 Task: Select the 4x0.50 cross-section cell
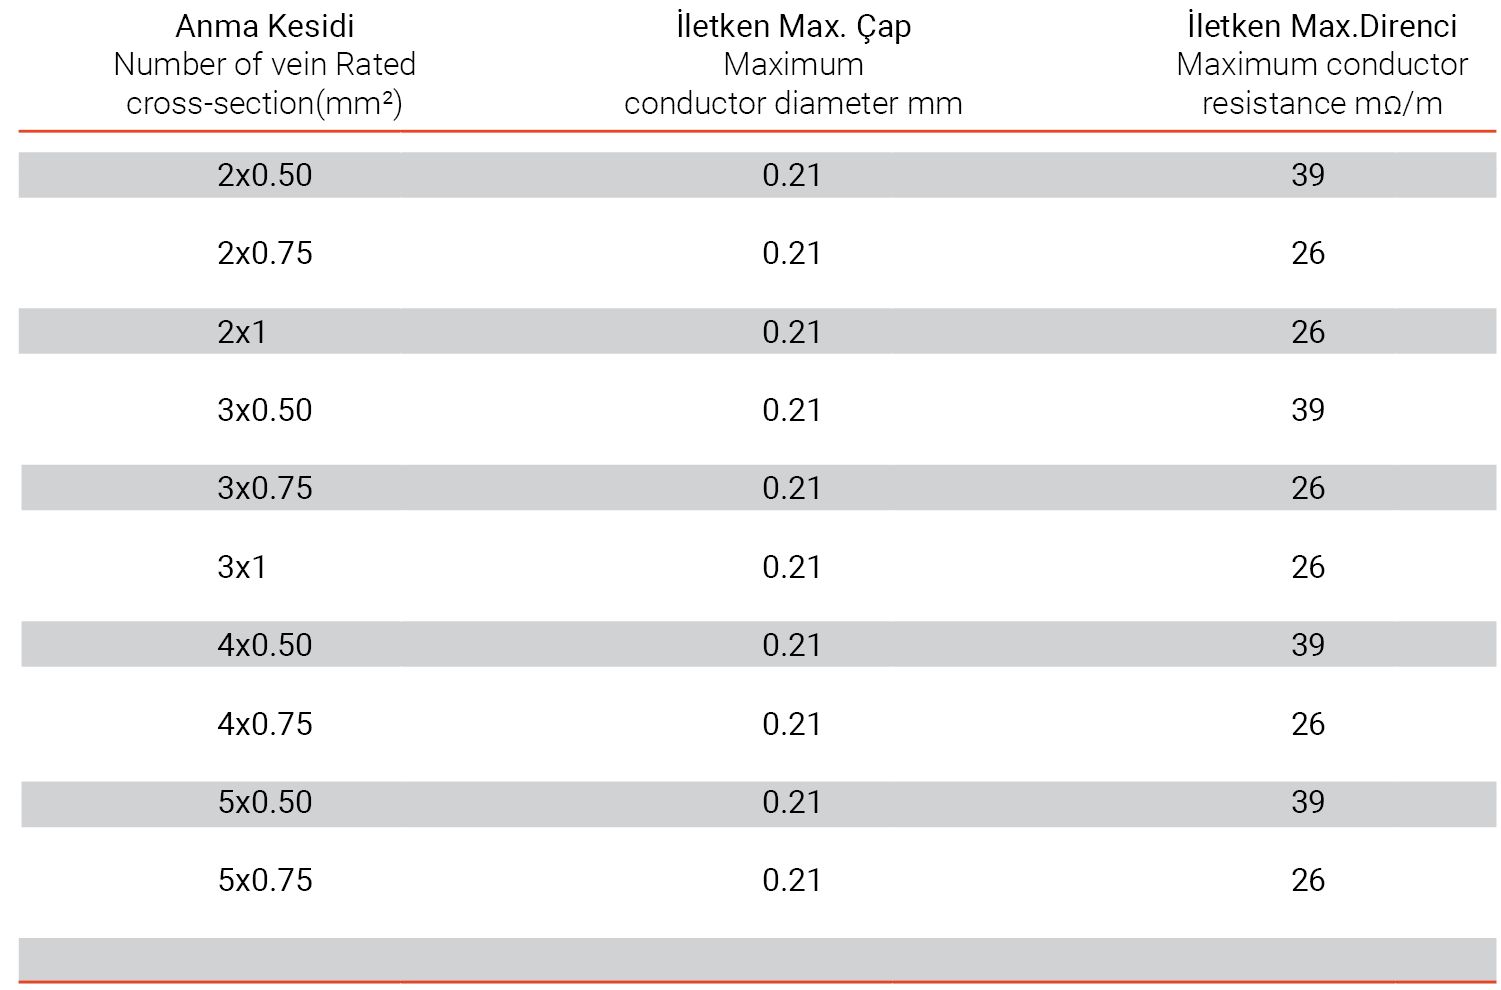tap(265, 645)
